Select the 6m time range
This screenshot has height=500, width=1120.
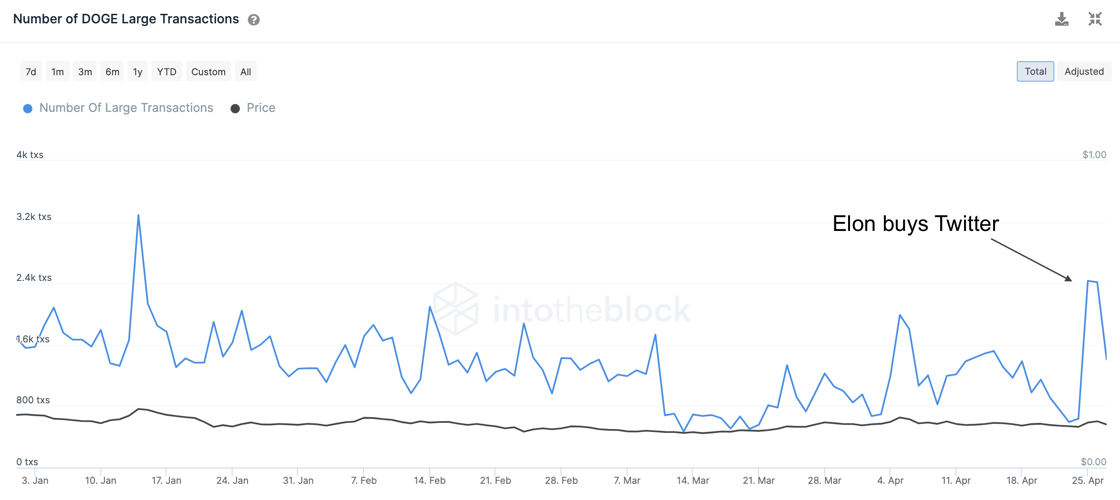(x=112, y=72)
